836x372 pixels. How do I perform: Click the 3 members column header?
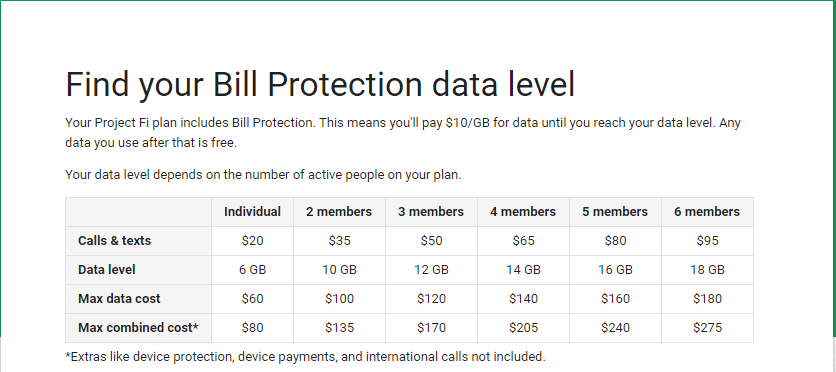tap(431, 212)
